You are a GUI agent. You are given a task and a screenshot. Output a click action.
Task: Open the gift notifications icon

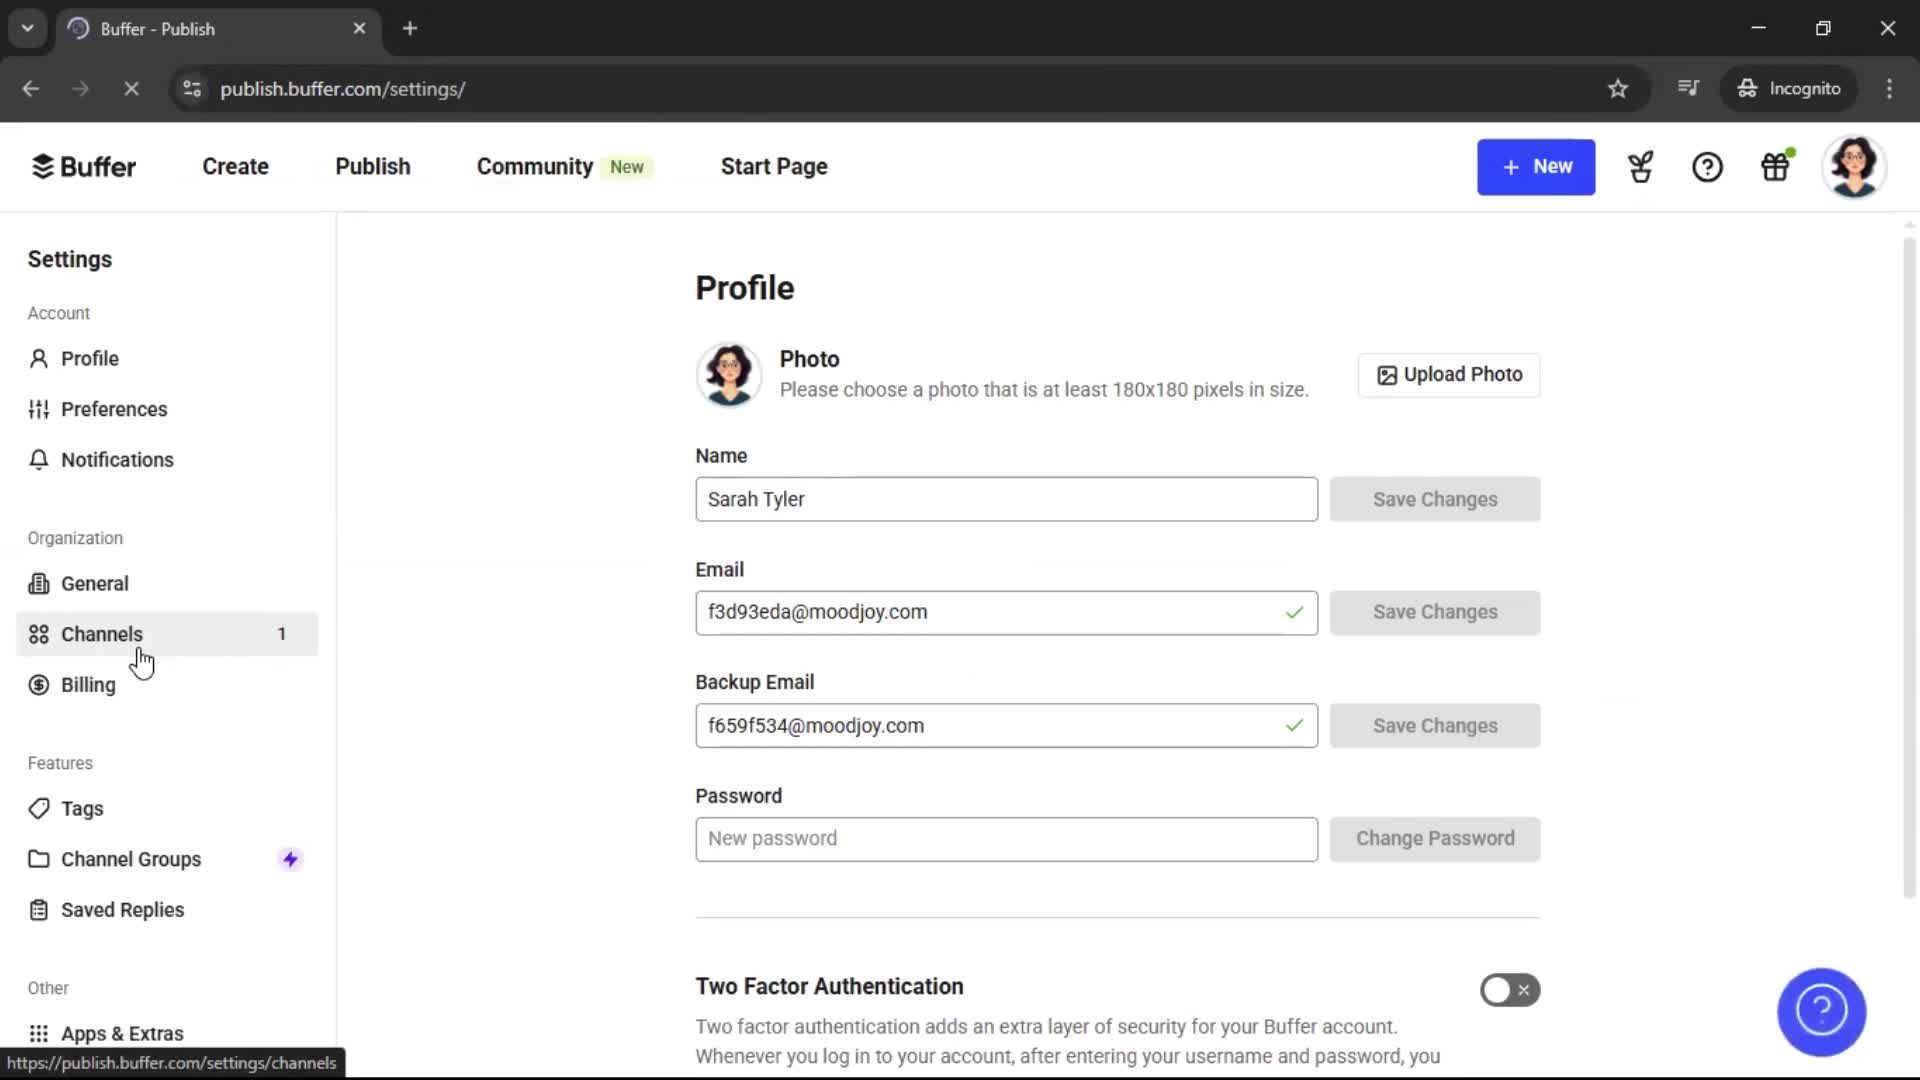tap(1776, 166)
